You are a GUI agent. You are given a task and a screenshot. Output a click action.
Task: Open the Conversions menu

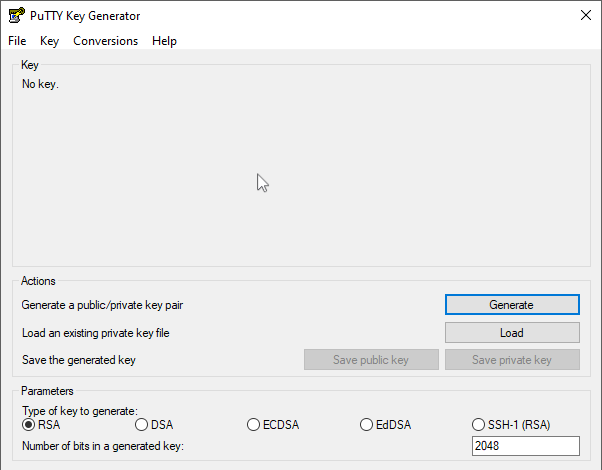105,41
